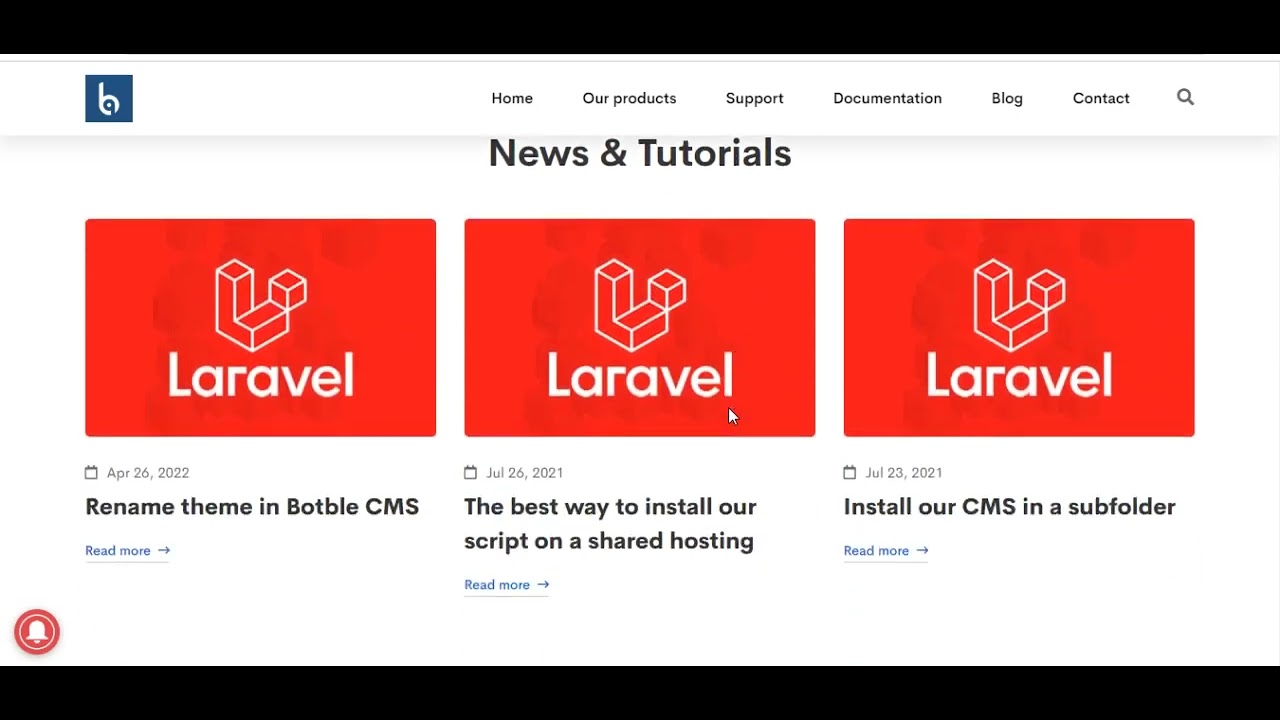Image resolution: width=1280 pixels, height=720 pixels.
Task: Read more about Rename theme in Botble CMS
Action: [128, 551]
